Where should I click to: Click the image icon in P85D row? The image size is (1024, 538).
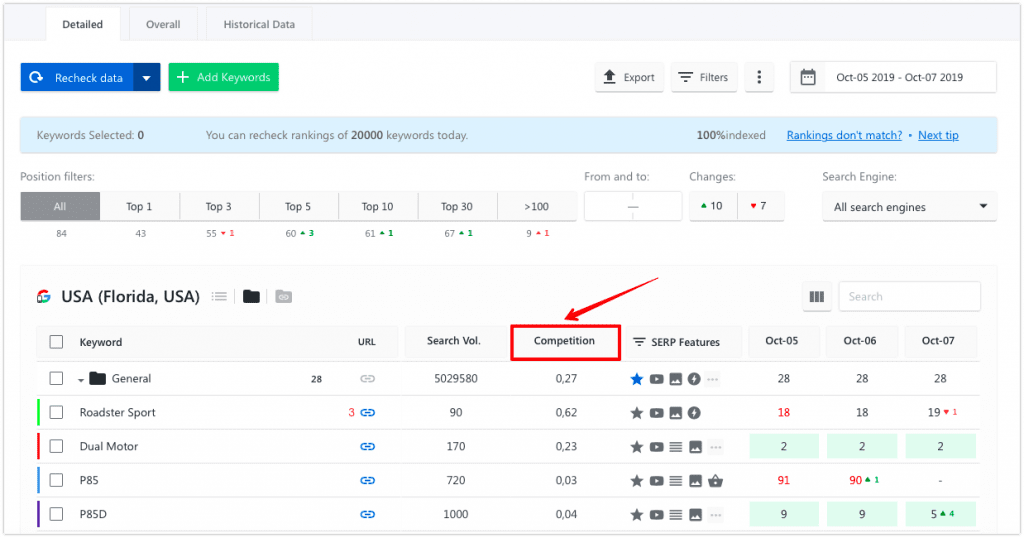click(x=696, y=514)
